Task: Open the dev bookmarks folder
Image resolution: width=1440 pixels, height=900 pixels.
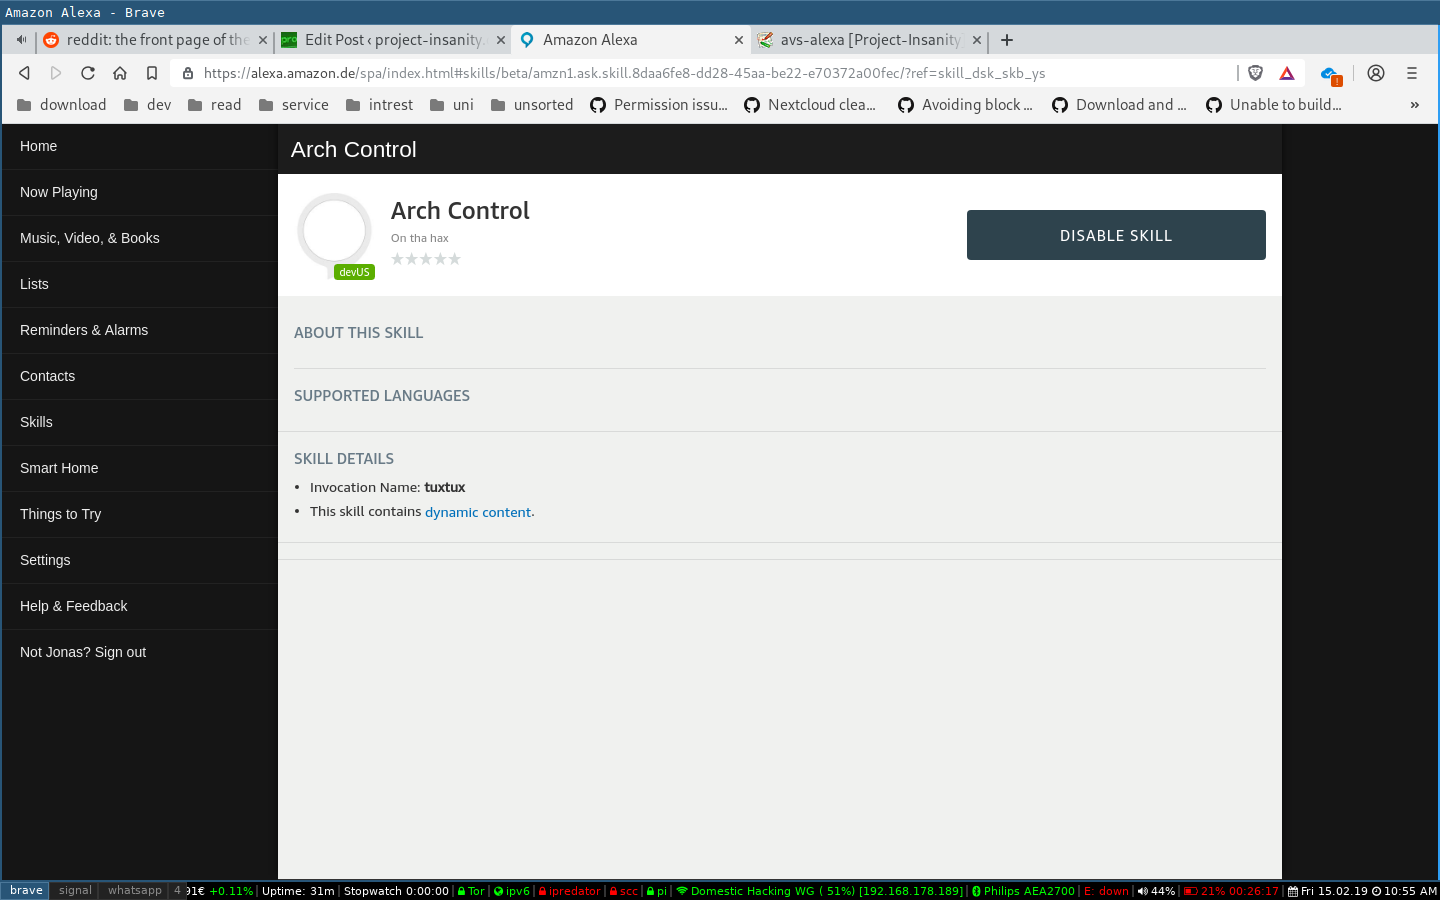Action: [x=147, y=105]
